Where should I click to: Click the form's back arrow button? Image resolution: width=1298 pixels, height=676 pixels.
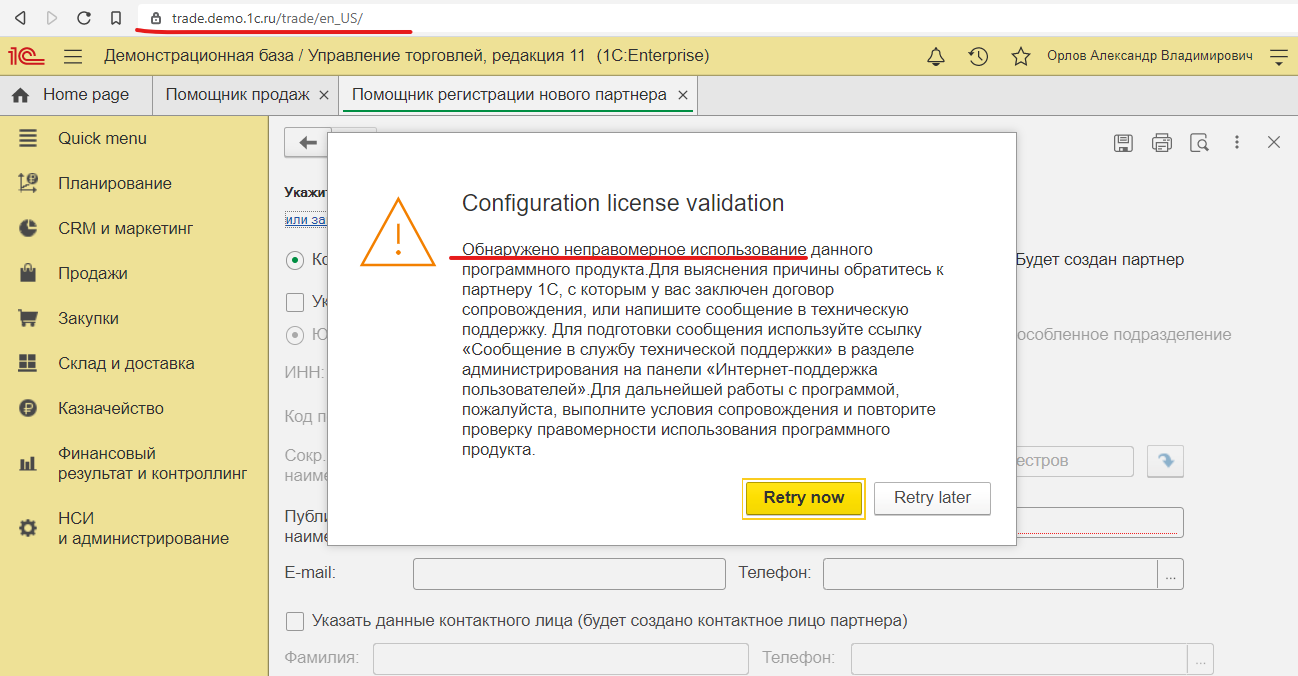pos(307,142)
